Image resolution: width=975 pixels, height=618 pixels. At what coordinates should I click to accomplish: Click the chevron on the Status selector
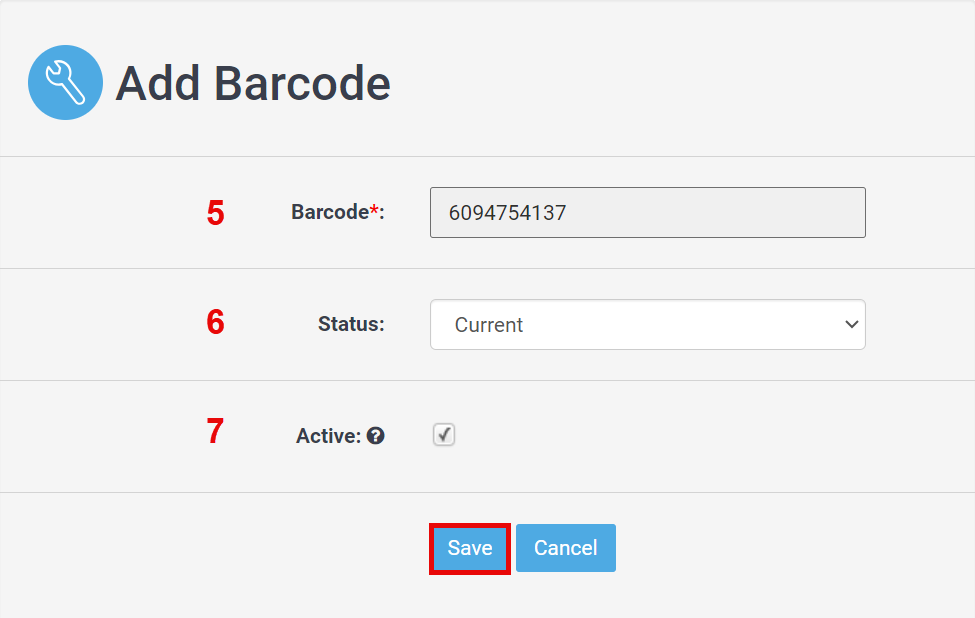pos(851,324)
